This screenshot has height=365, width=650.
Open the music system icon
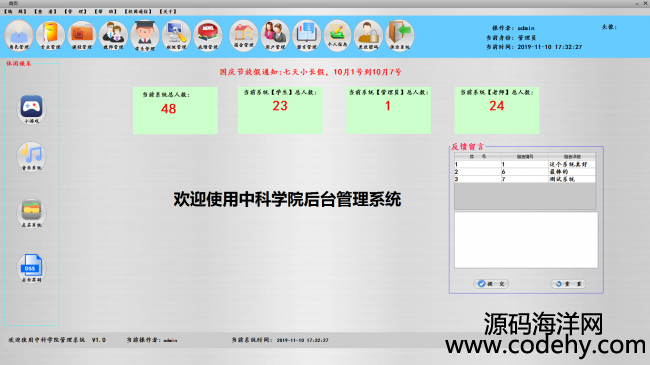tap(32, 156)
